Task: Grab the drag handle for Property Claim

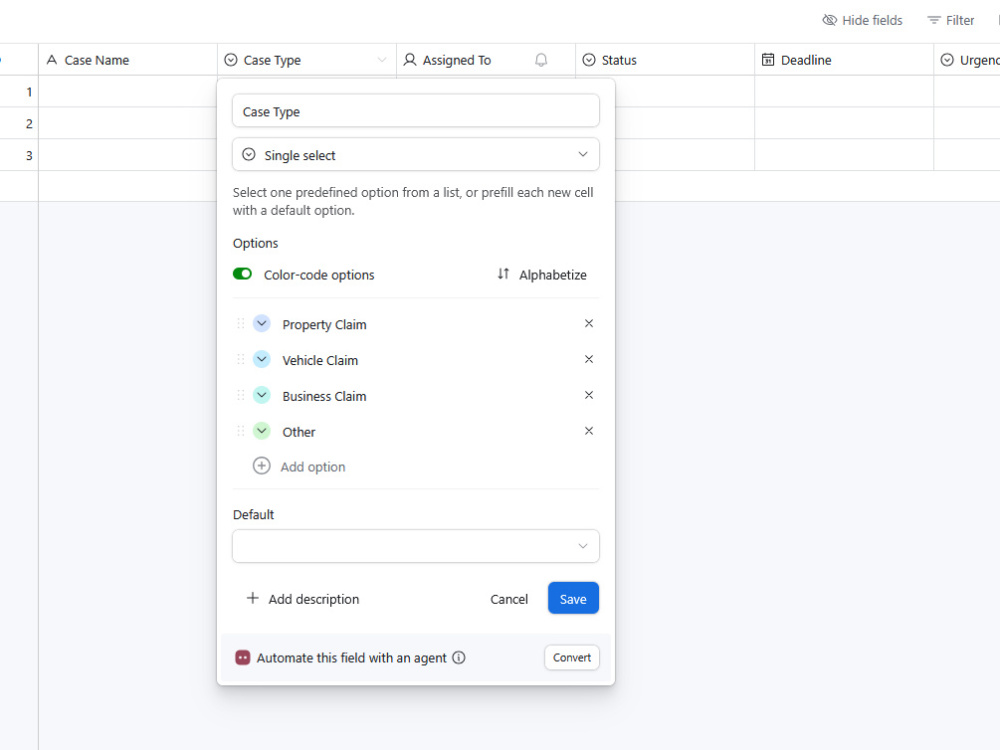Action: point(240,323)
